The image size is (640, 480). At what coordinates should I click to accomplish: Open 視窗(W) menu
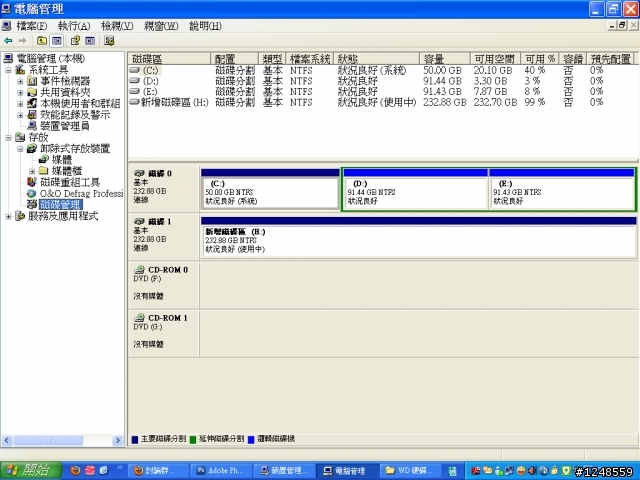pos(161,26)
